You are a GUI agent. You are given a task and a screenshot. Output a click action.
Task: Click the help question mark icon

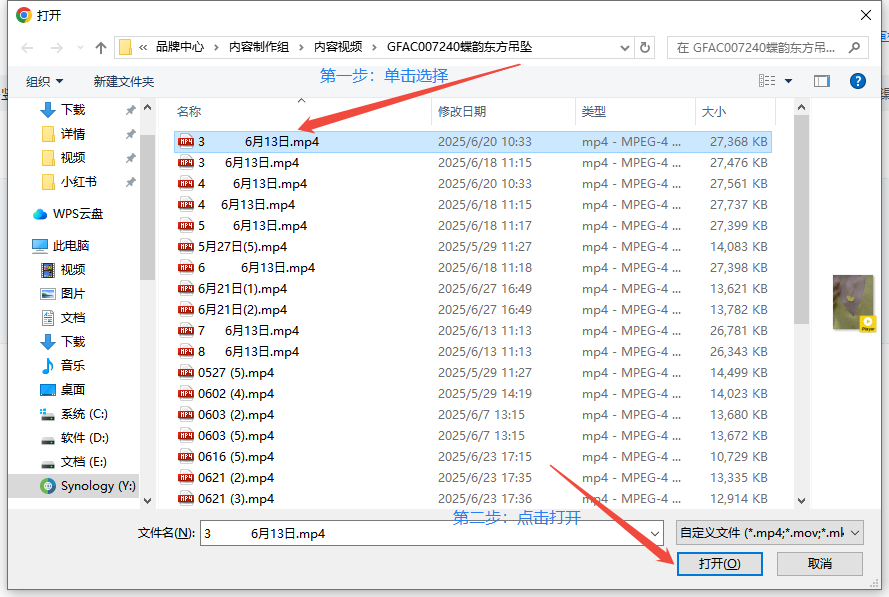coord(857,81)
